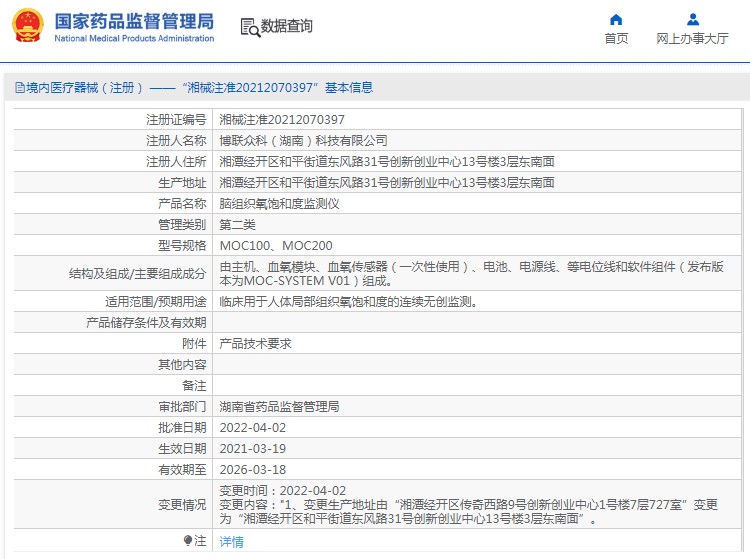
Task: Click the 注册人住所 address value
Action: point(386,162)
